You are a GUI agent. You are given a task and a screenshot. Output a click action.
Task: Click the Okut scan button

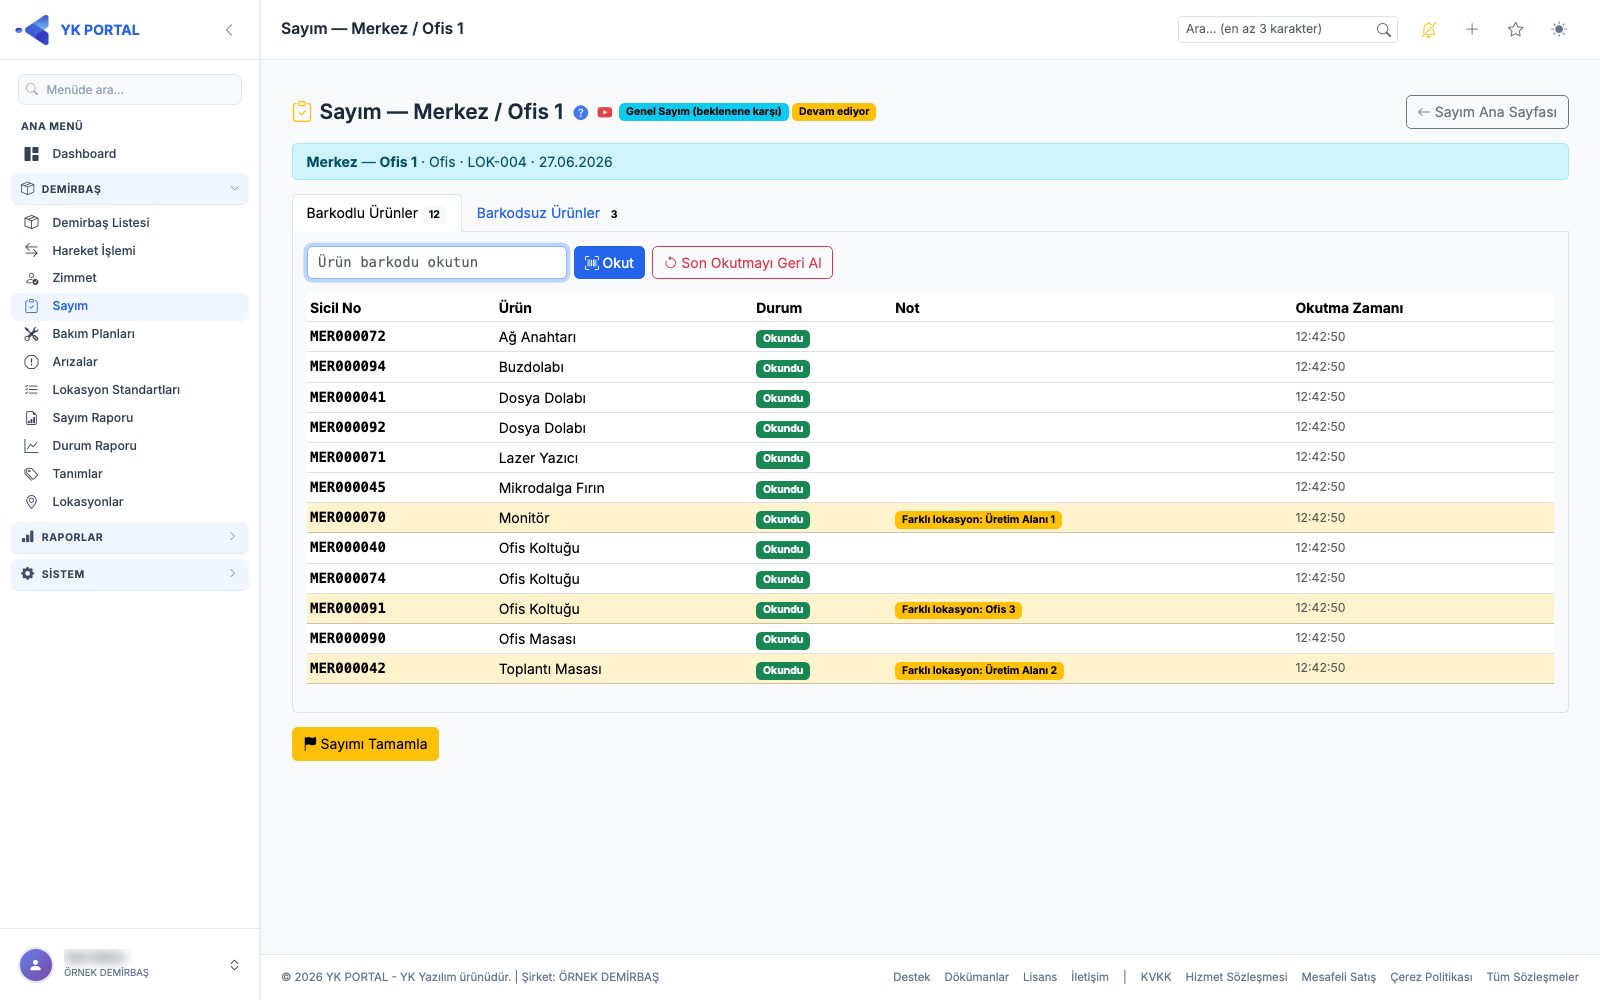[x=609, y=263]
